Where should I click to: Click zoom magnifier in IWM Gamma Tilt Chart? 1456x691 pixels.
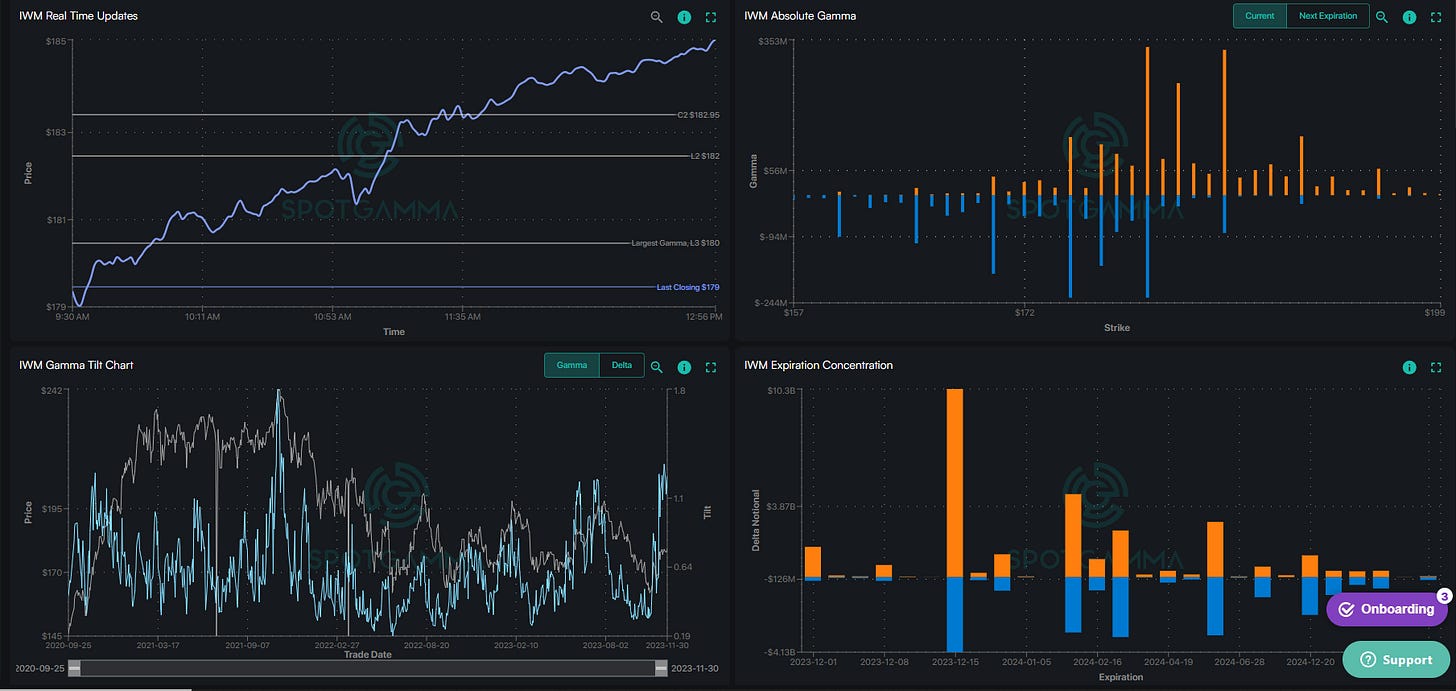coord(657,367)
